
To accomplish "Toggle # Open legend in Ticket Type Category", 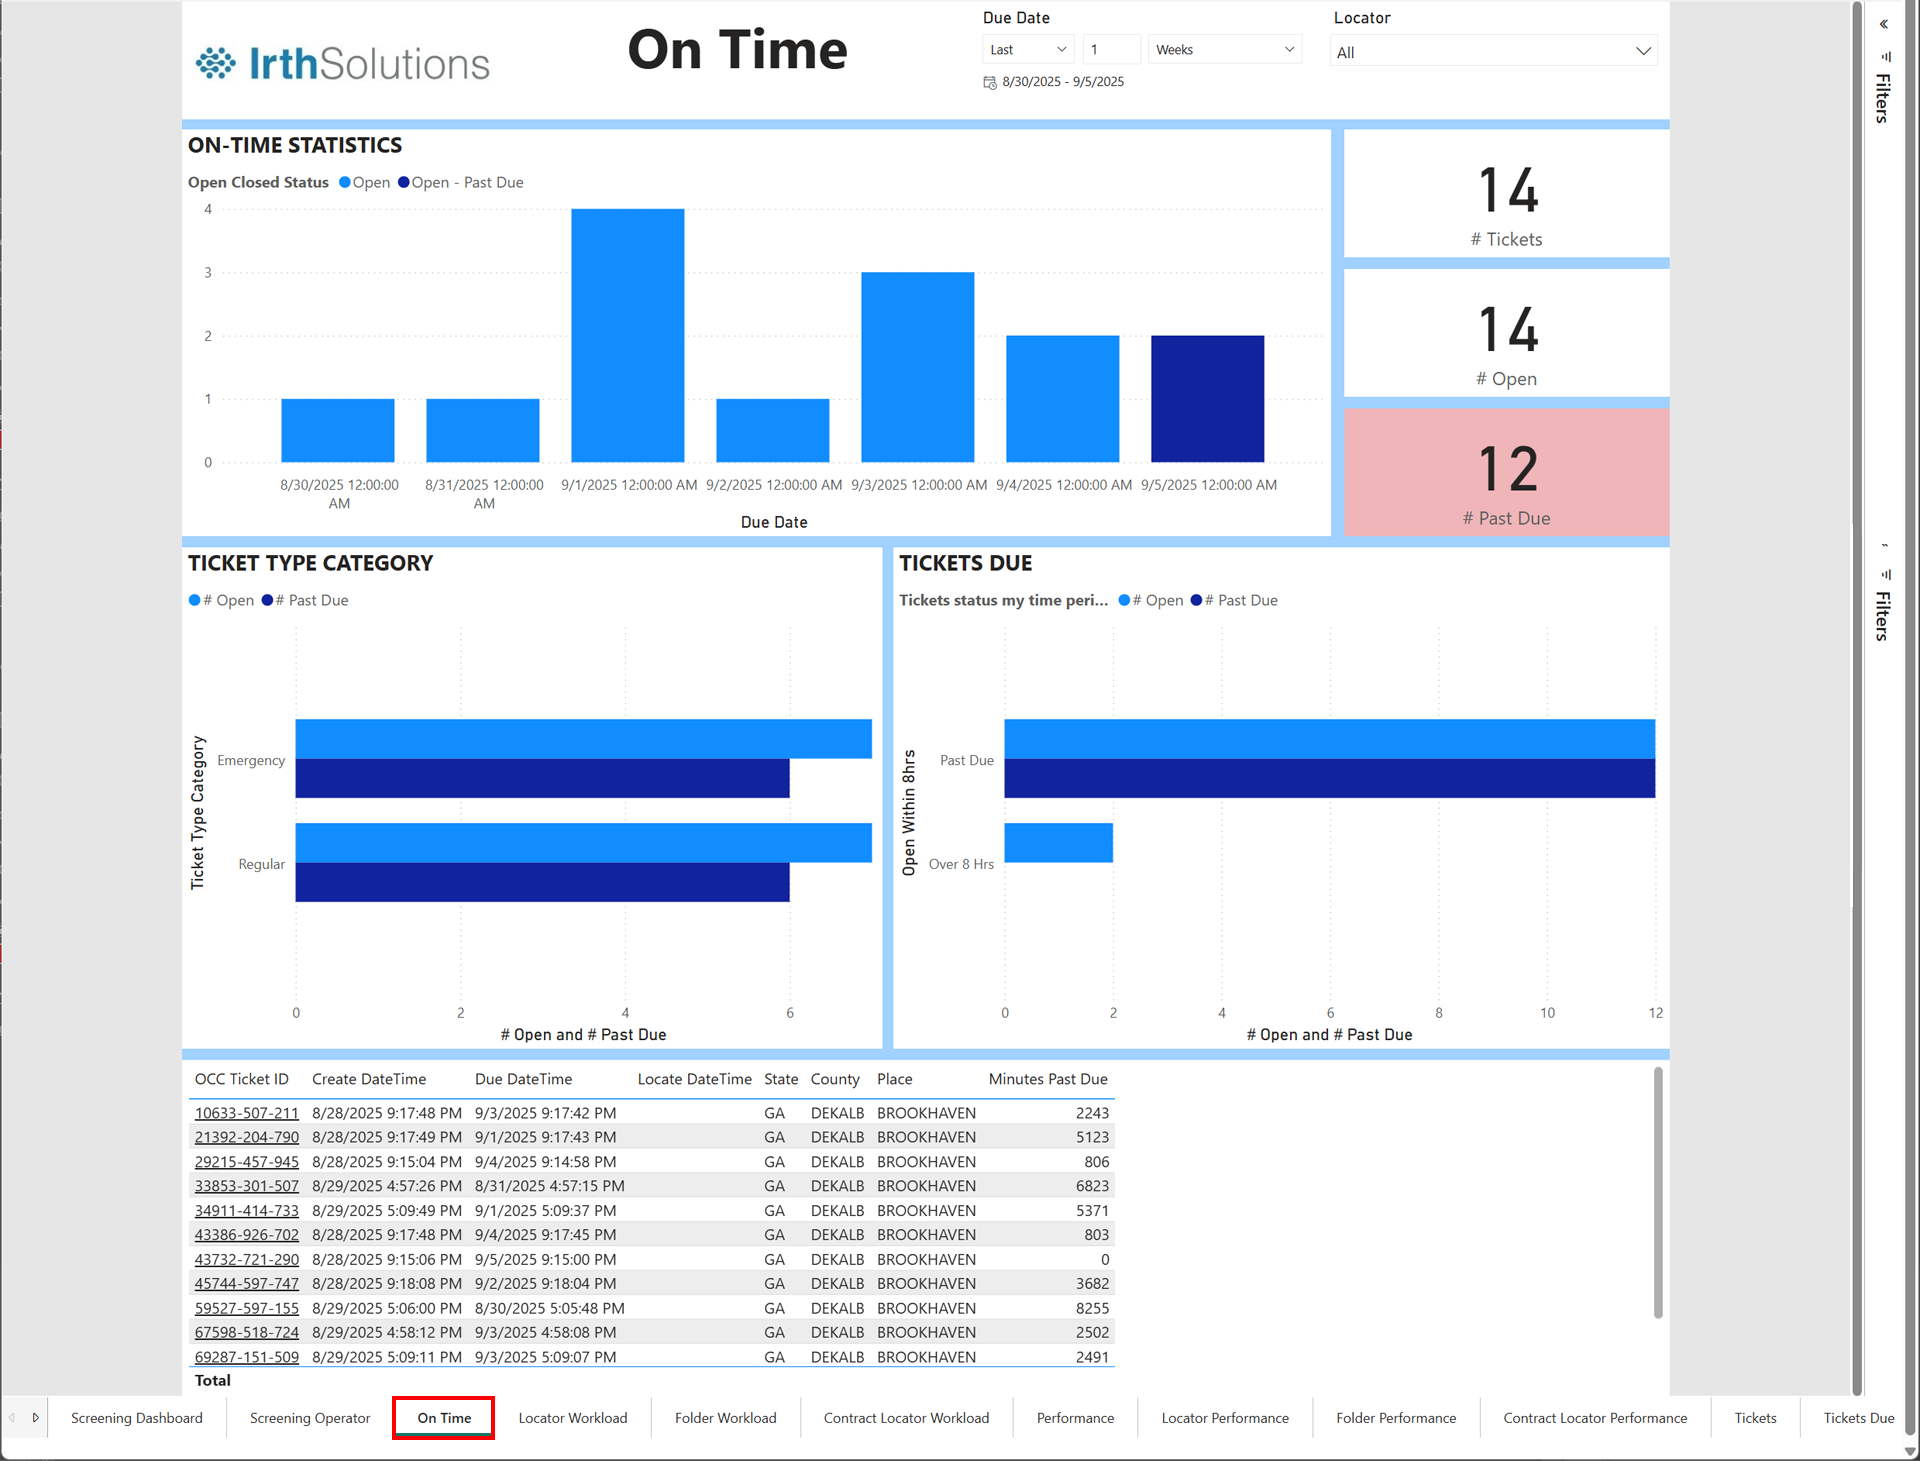I will point(195,600).
